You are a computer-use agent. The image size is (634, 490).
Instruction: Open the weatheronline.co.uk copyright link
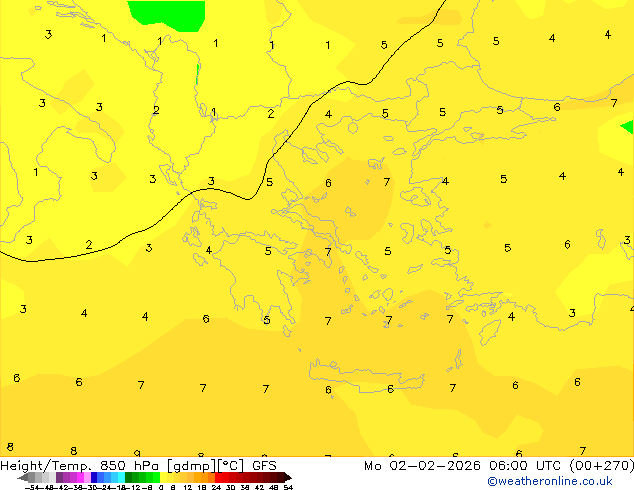550,481
